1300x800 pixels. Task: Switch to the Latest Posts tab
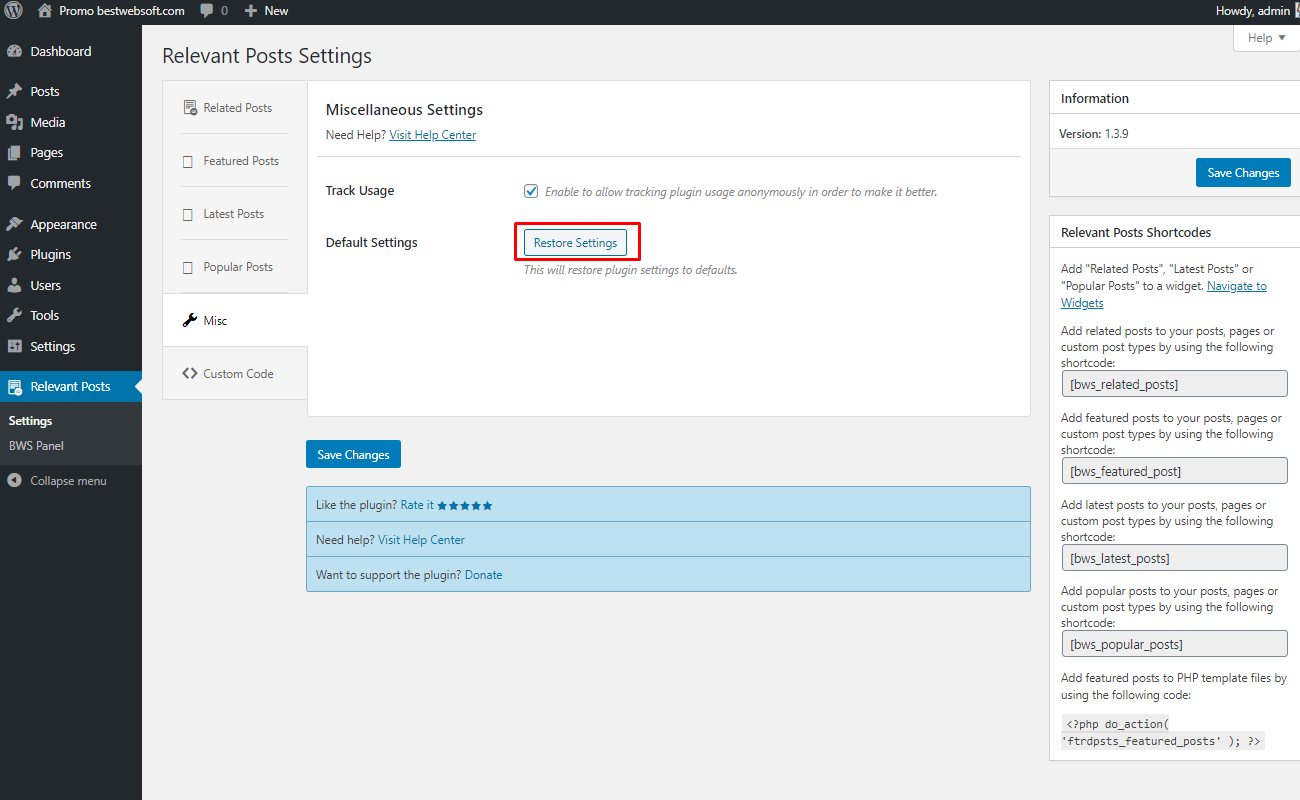click(235, 214)
